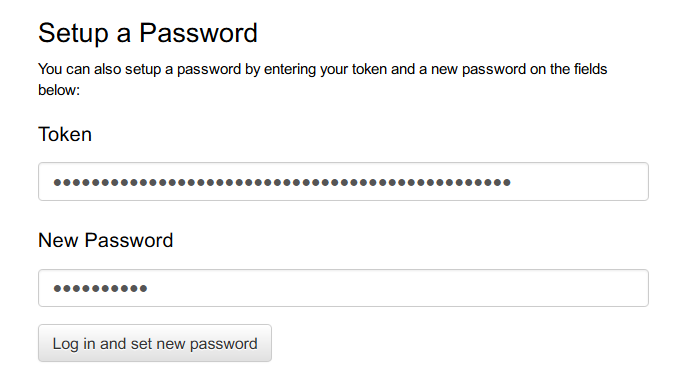Click the word 'token' in the description text

click(x=369, y=69)
